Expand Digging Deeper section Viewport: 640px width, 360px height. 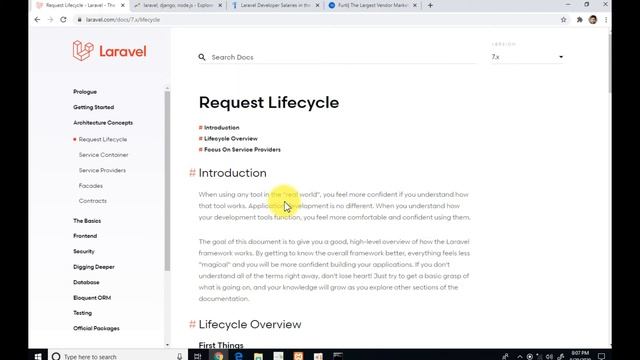94,267
